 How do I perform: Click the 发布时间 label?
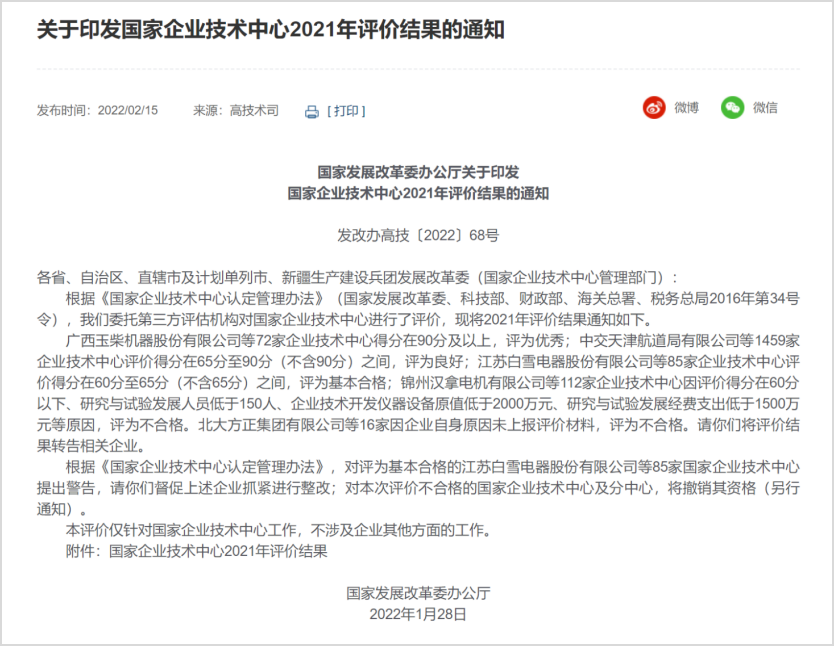point(62,111)
